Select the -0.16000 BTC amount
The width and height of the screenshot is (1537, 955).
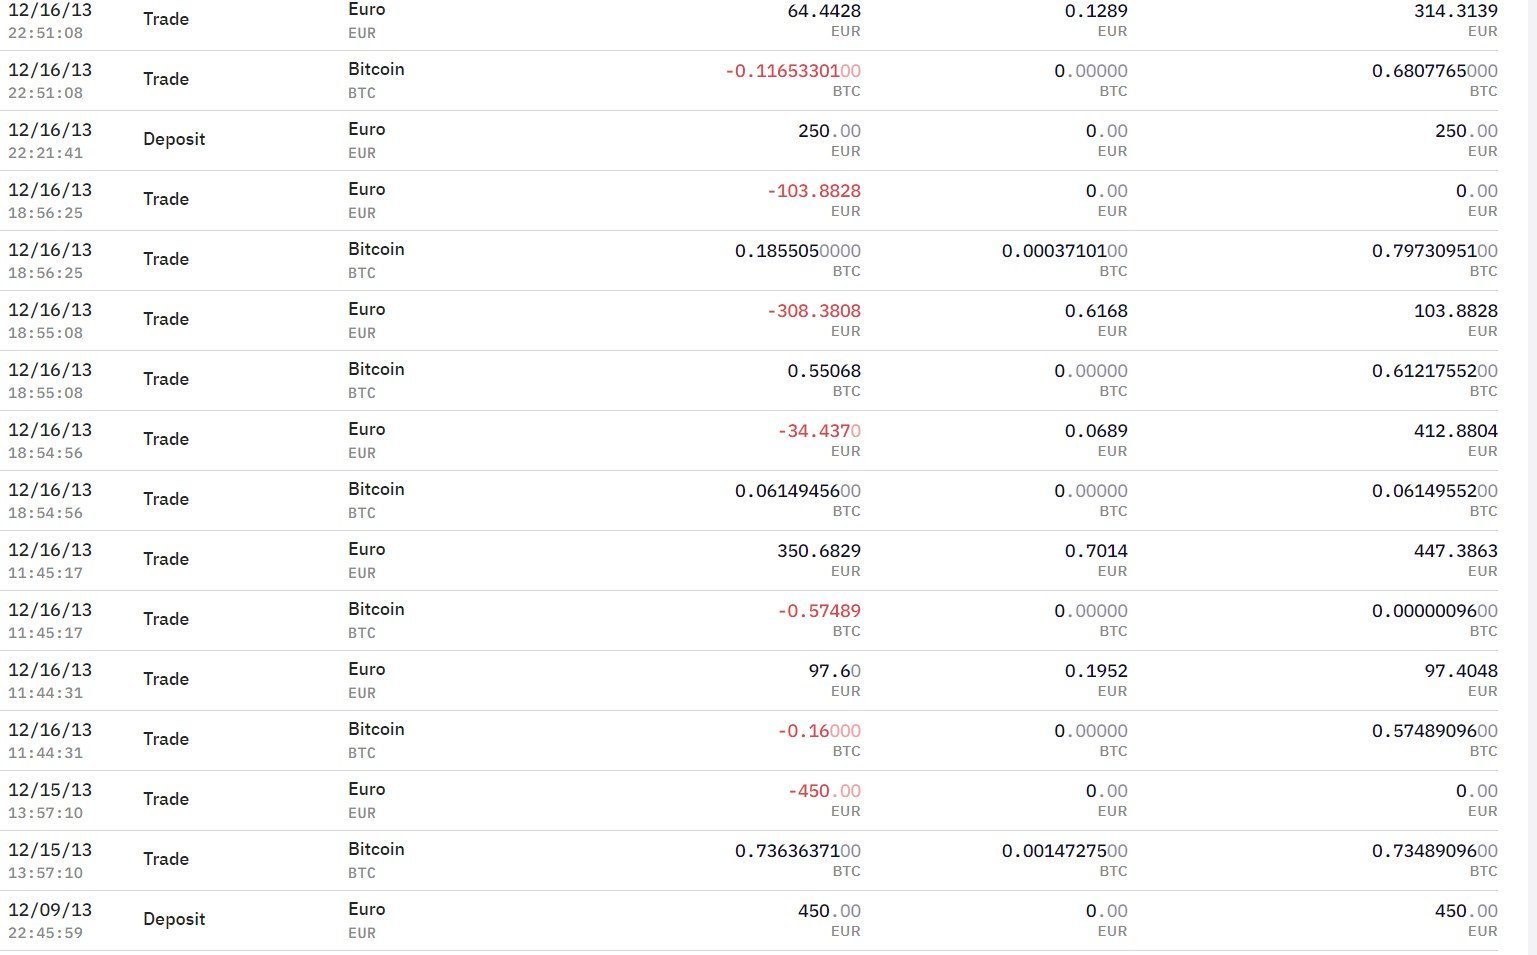click(x=819, y=731)
